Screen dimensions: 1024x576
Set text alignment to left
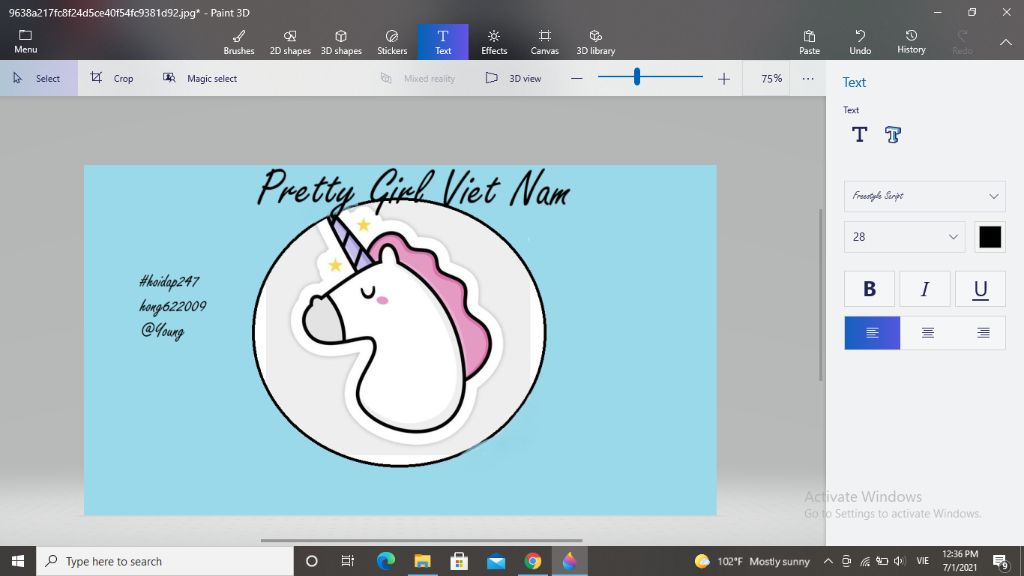click(x=872, y=332)
